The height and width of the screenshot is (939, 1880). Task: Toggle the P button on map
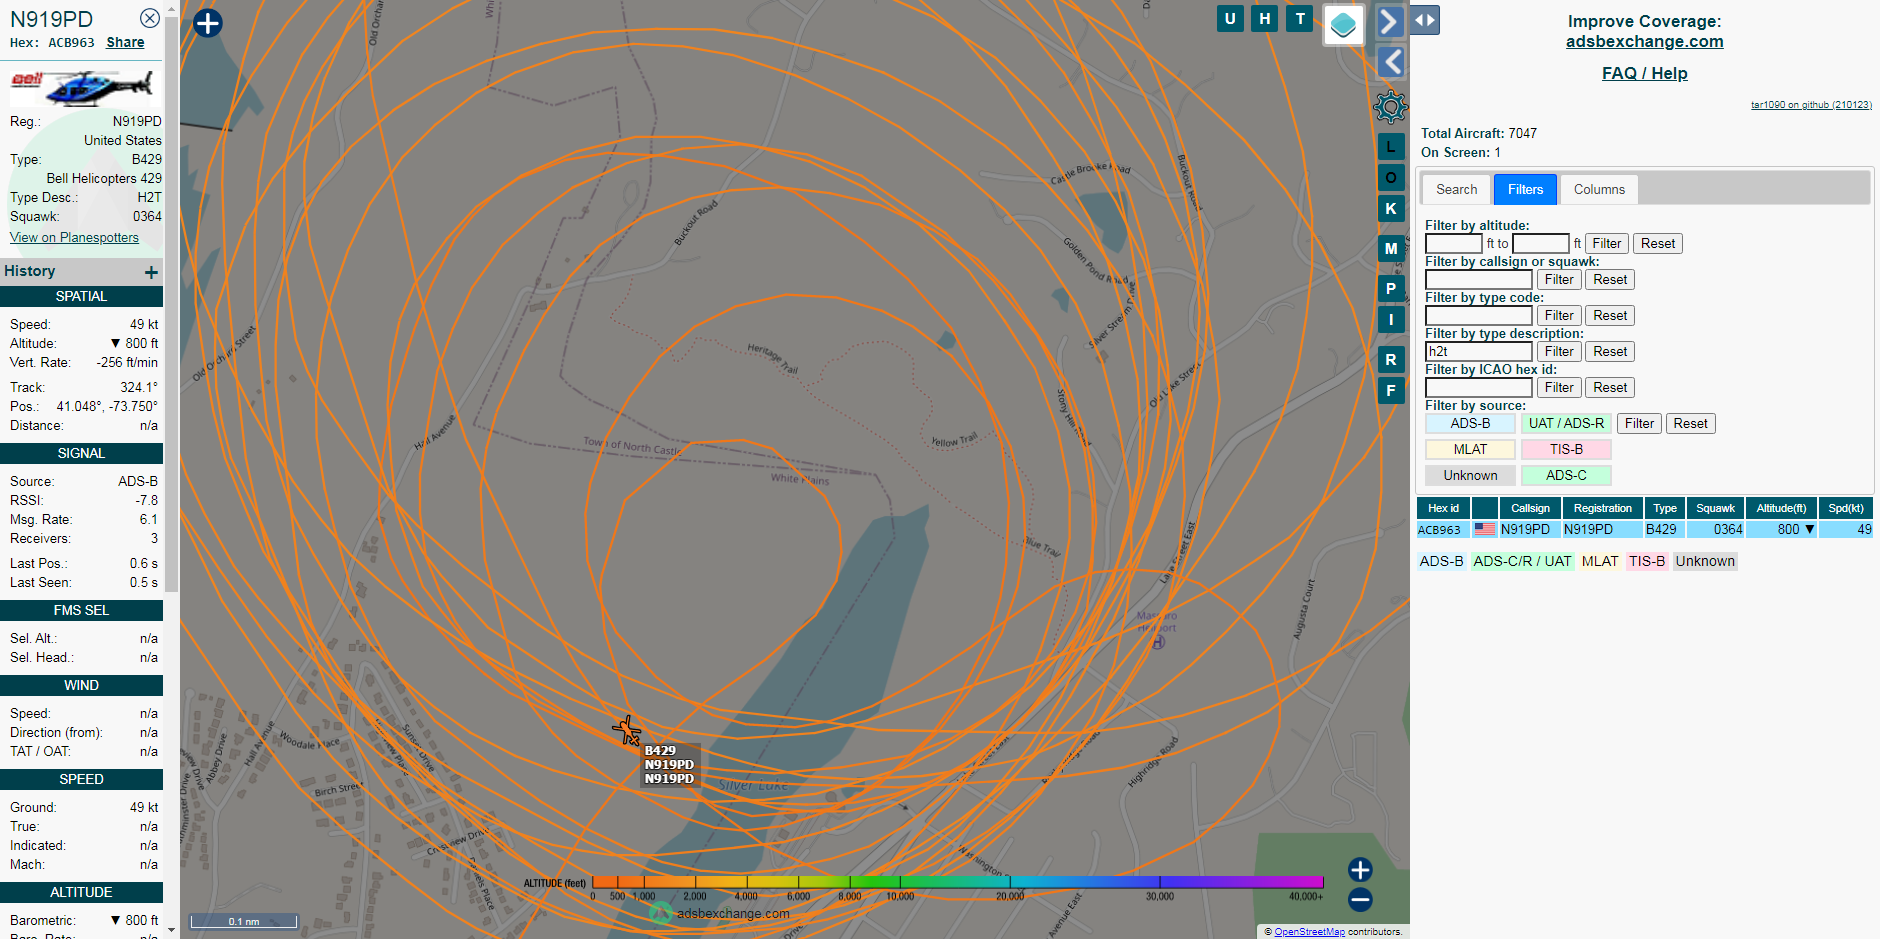coord(1391,289)
